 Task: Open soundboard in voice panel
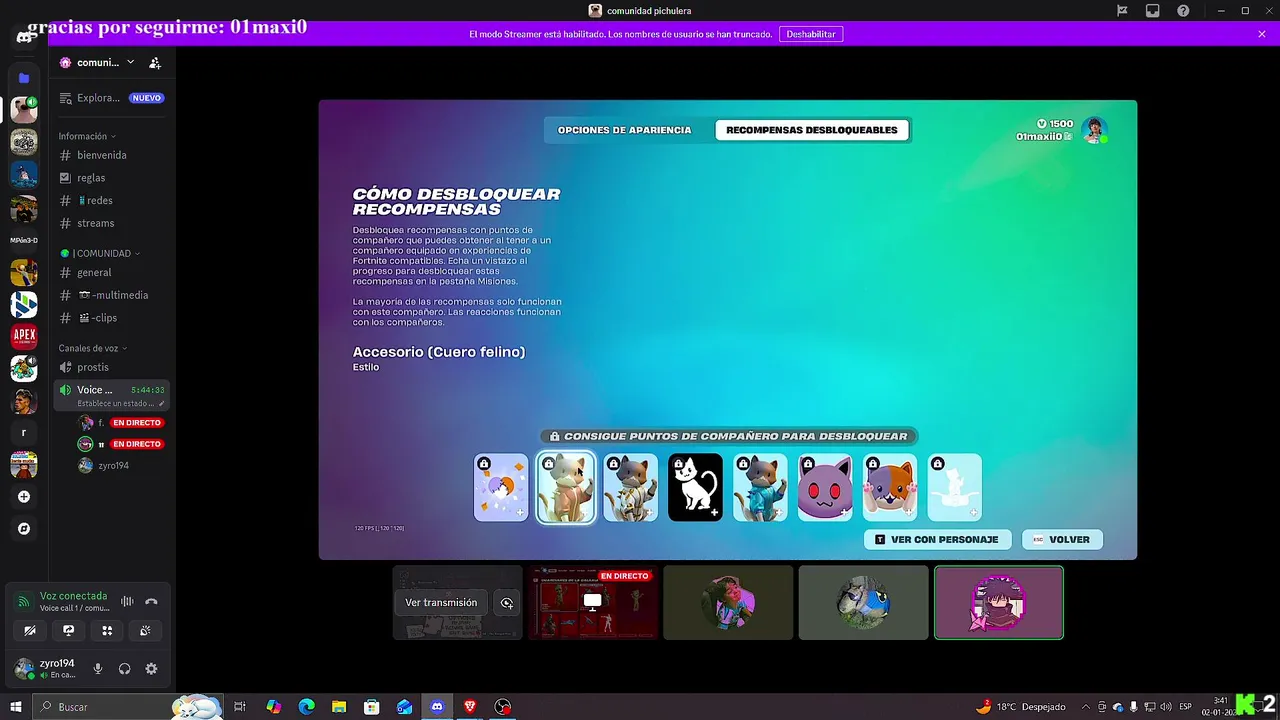pyautogui.click(x=145, y=630)
